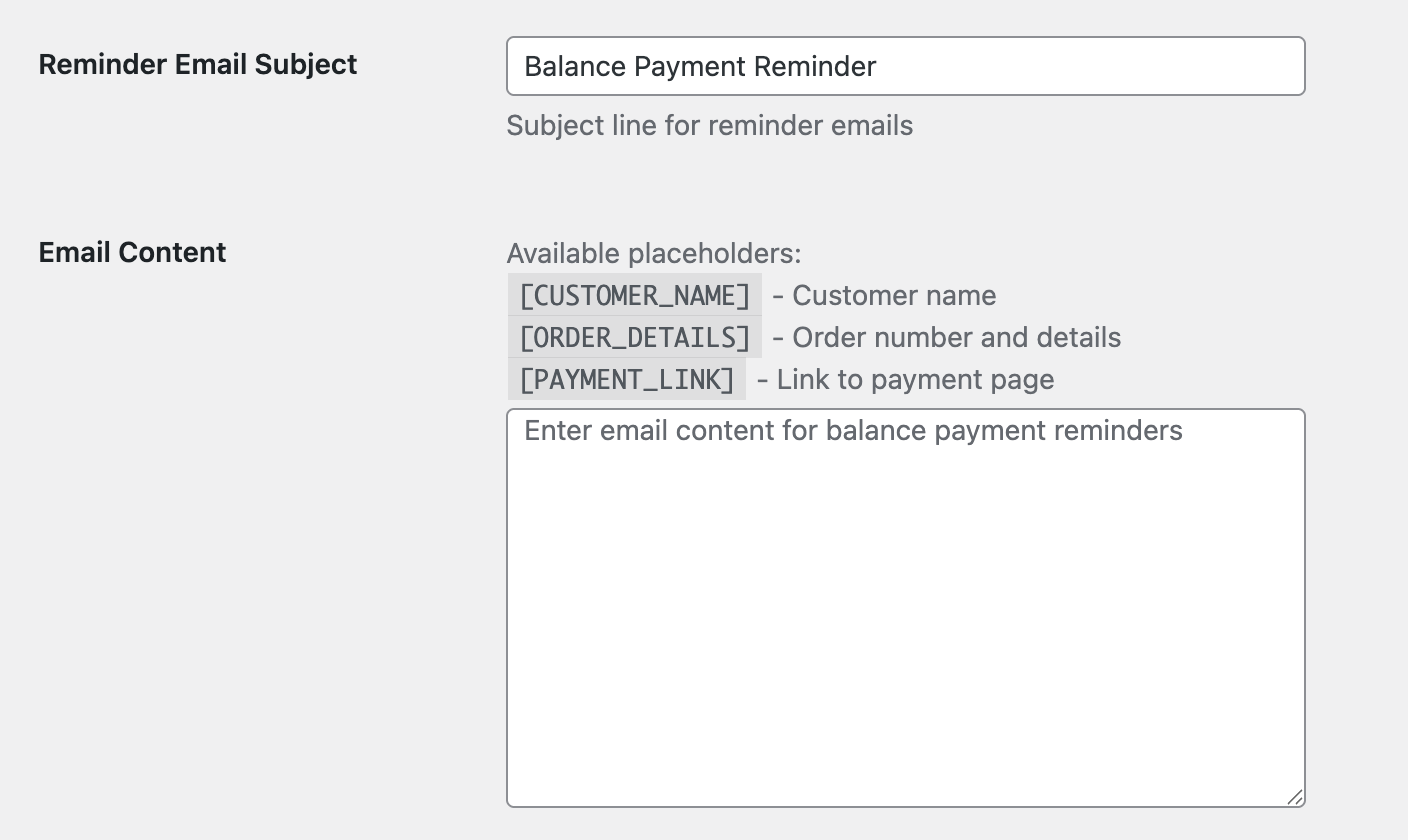Place cursor after "Reminder" in subject field
This screenshot has height=840, width=1408.
[878, 67]
